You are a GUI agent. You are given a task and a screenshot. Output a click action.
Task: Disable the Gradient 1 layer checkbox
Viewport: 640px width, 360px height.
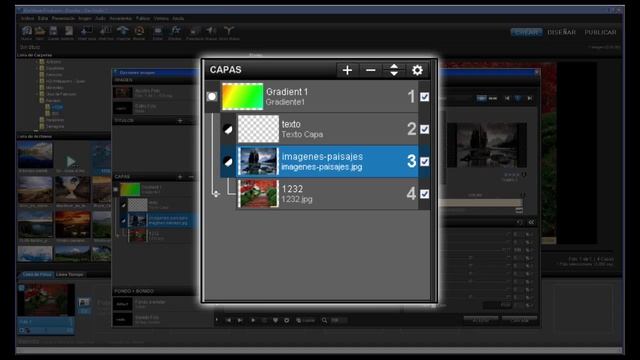424,97
